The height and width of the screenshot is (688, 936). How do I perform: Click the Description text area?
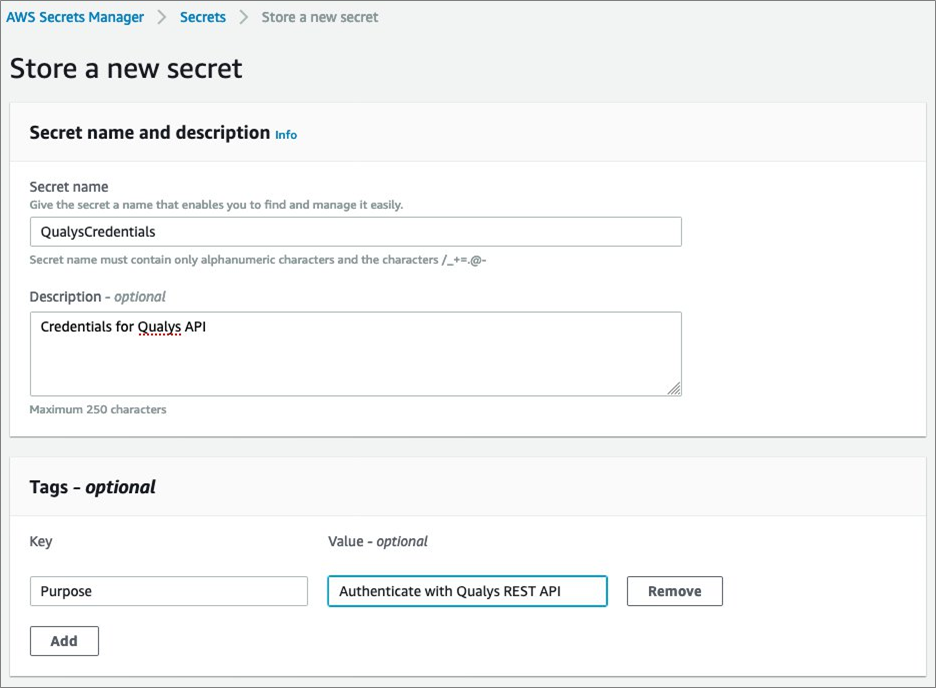pos(356,354)
